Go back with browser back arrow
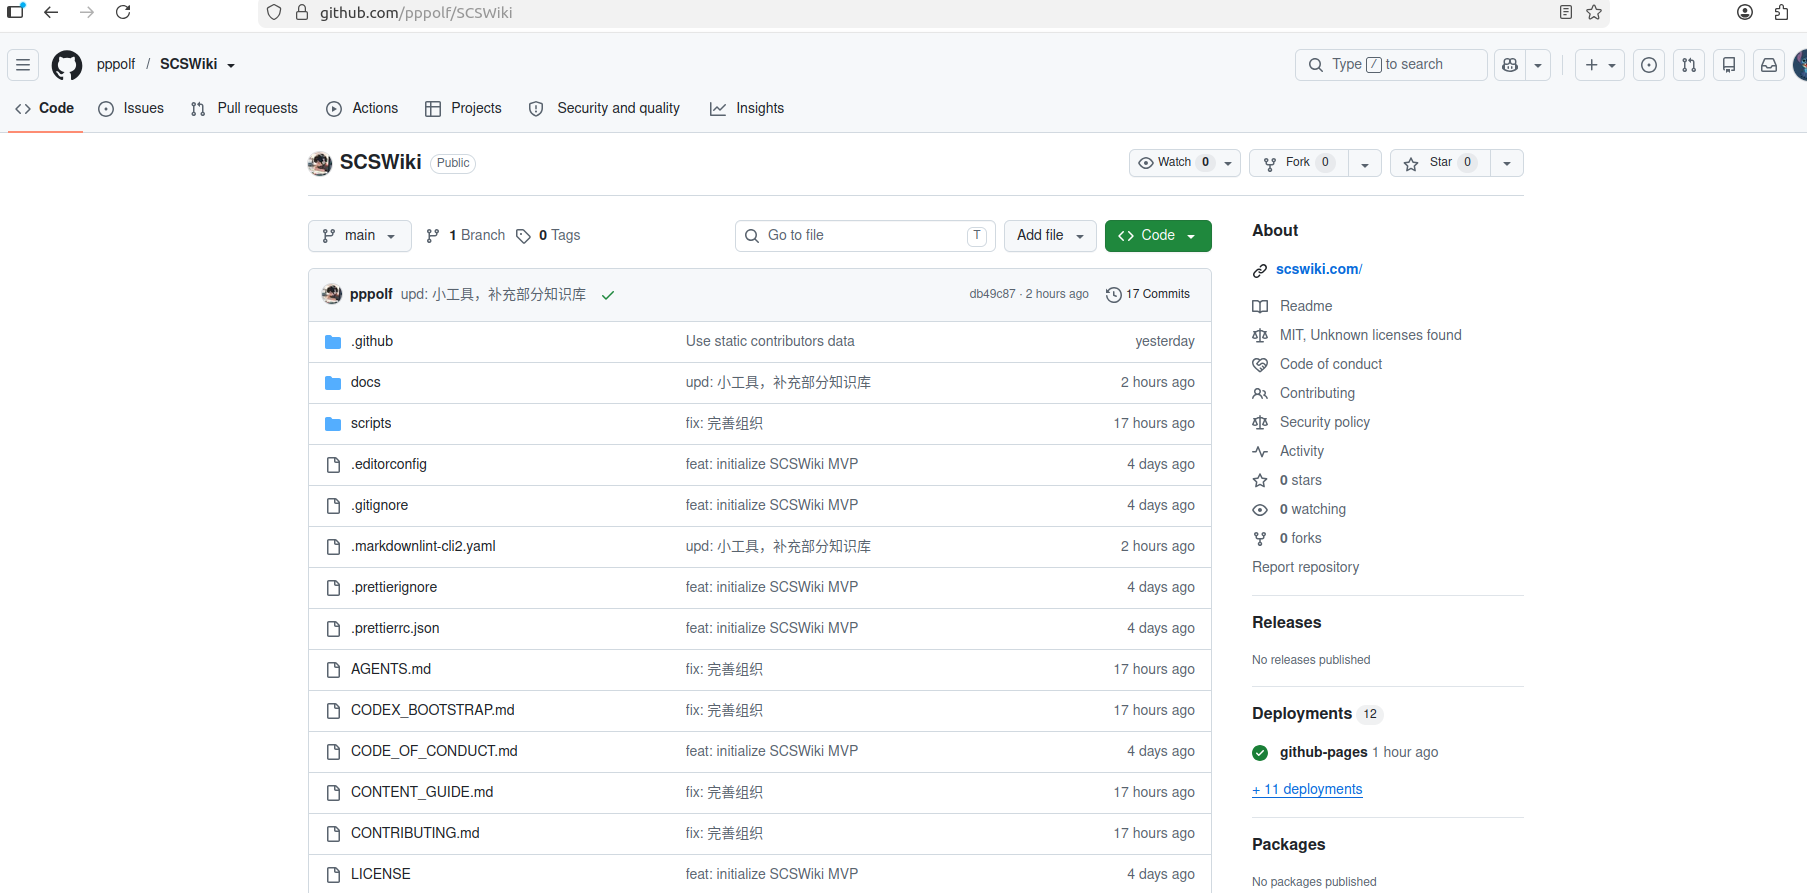Viewport: 1807px width, 893px height. [51, 12]
